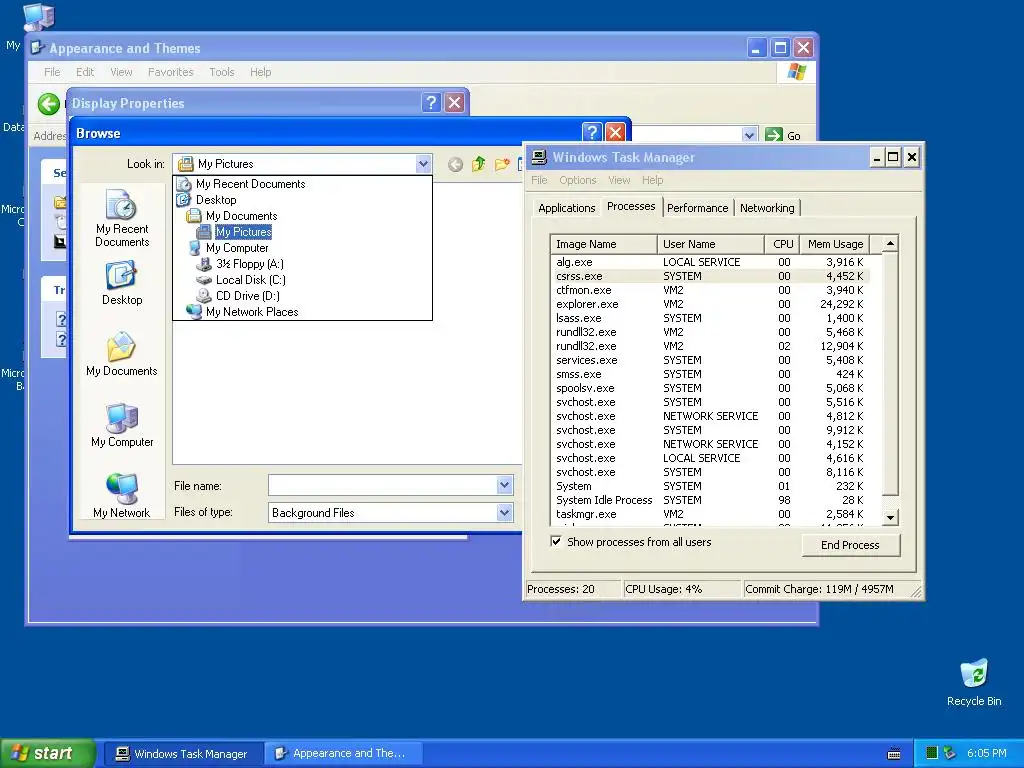The height and width of the screenshot is (768, 1024).
Task: Switch to the Applications tab
Action: coord(566,208)
